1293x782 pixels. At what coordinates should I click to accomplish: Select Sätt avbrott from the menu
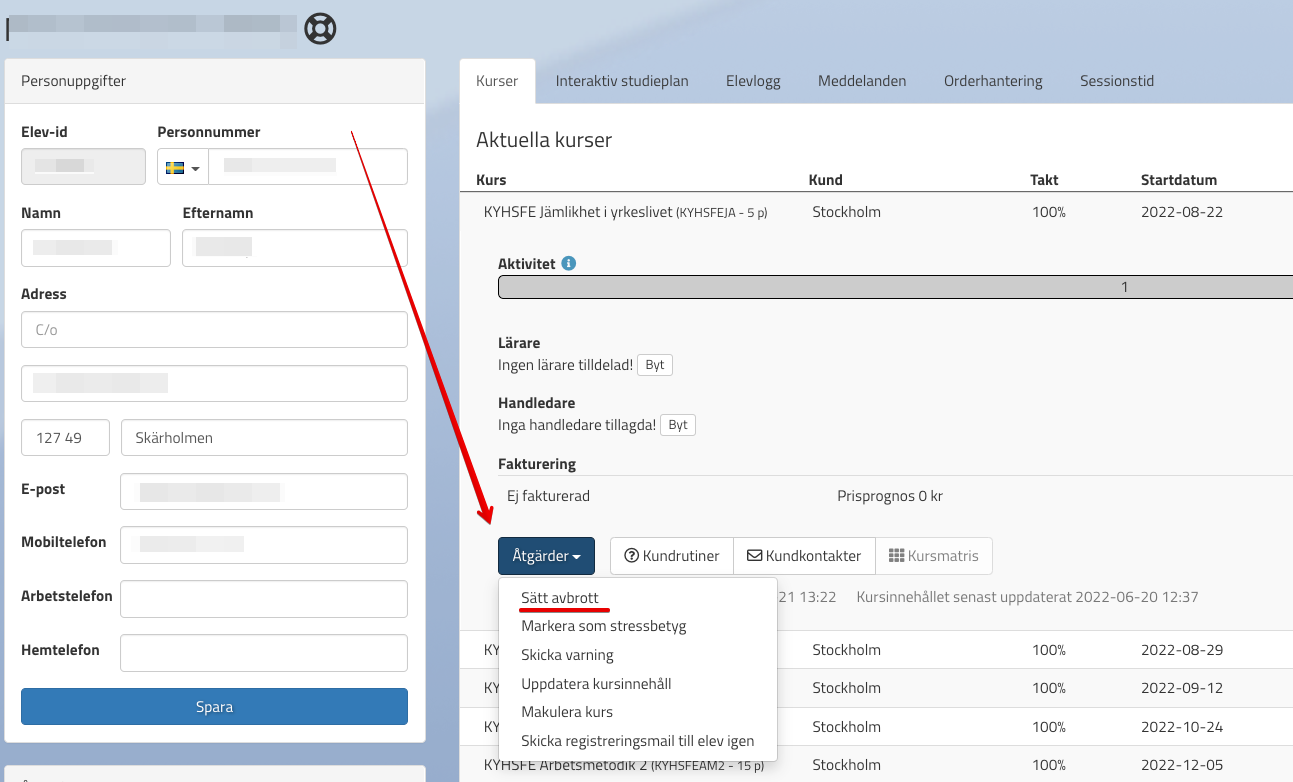(x=560, y=598)
